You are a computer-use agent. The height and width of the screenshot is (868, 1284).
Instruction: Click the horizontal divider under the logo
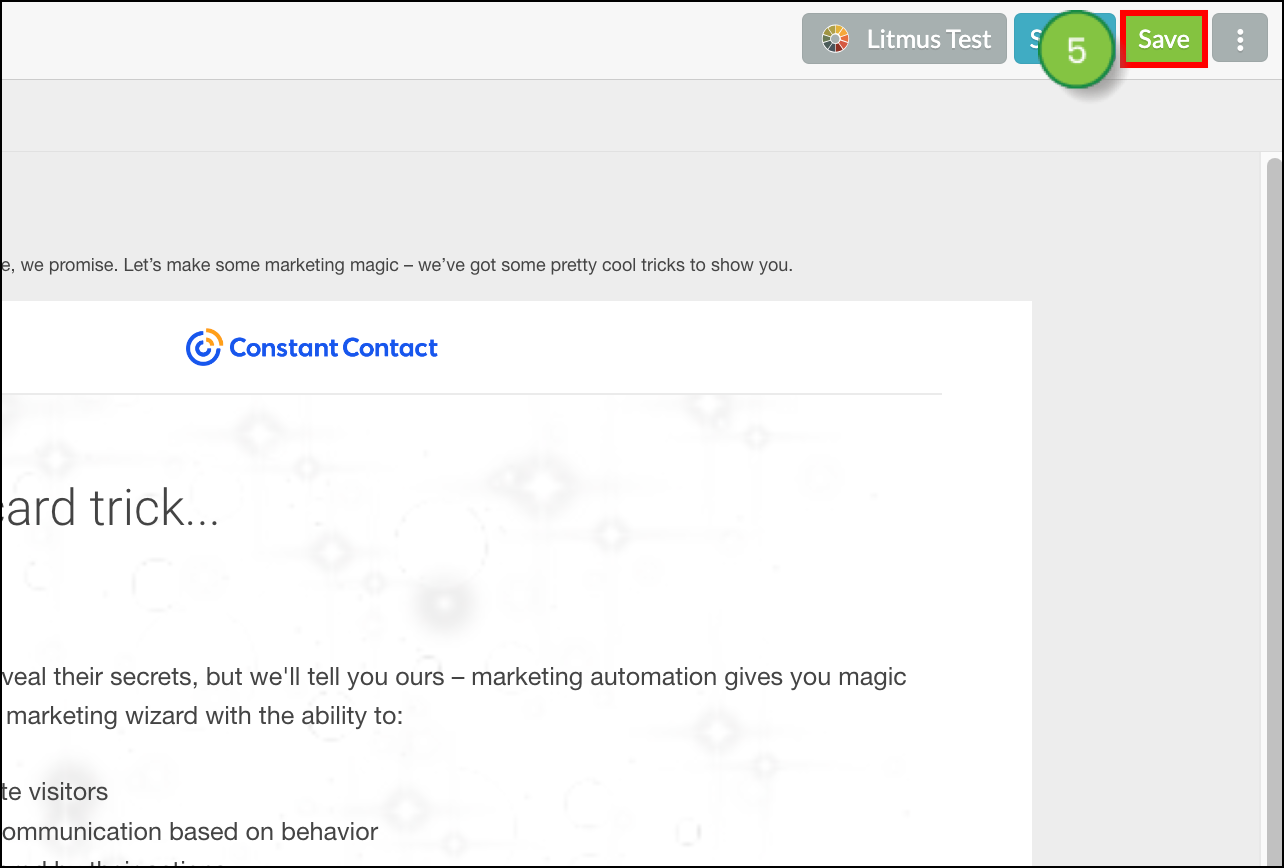[471, 394]
